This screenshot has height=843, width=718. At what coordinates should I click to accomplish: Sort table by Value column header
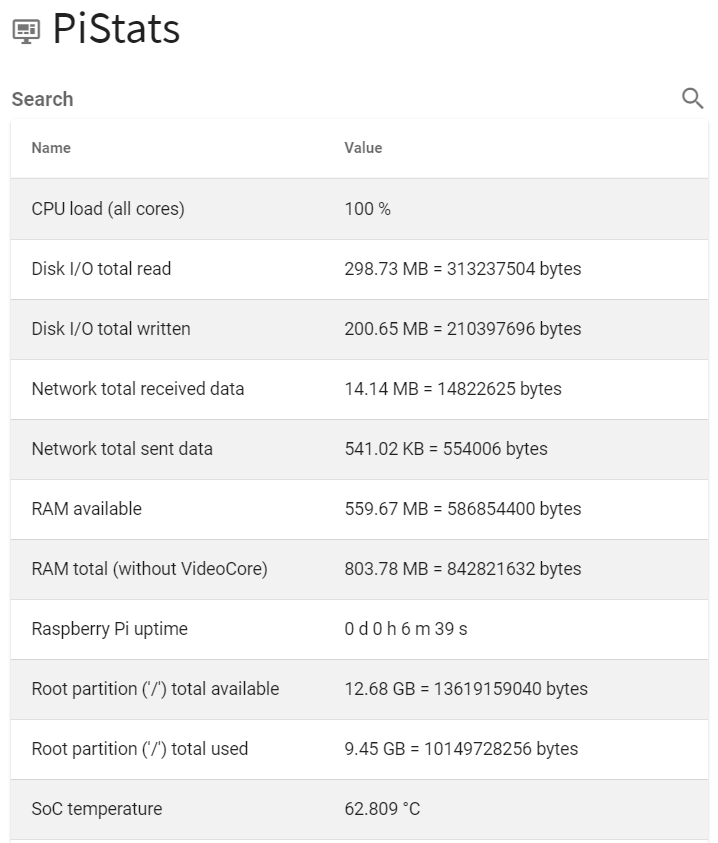click(363, 148)
